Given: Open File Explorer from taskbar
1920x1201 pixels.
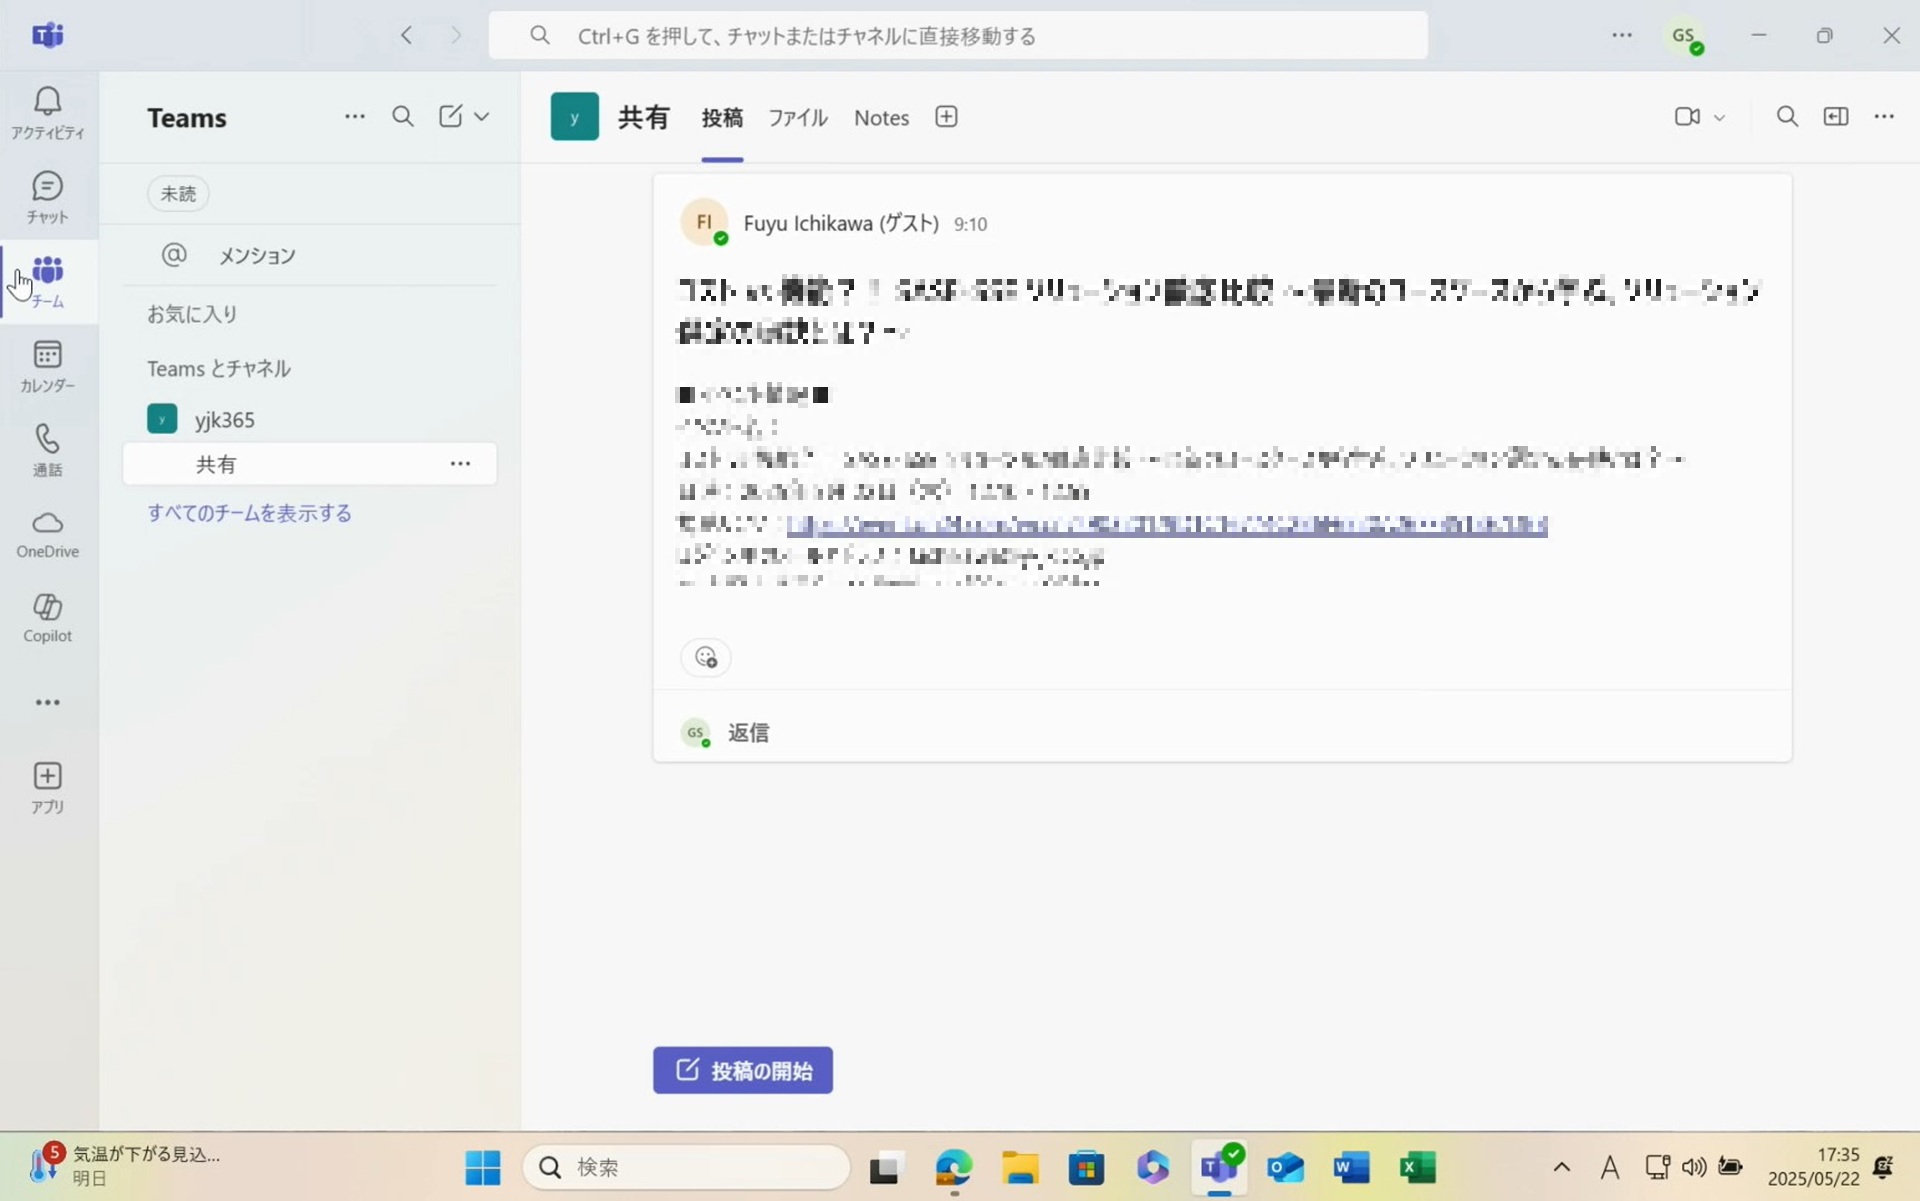Looking at the screenshot, I should click(x=1020, y=1167).
